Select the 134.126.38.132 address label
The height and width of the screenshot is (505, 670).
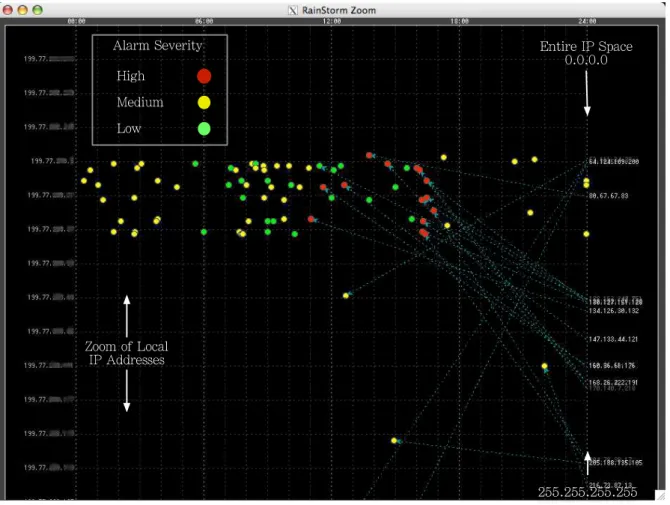click(614, 311)
